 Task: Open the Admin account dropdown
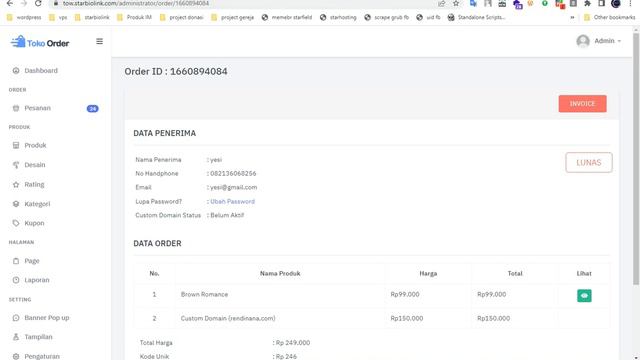point(599,41)
